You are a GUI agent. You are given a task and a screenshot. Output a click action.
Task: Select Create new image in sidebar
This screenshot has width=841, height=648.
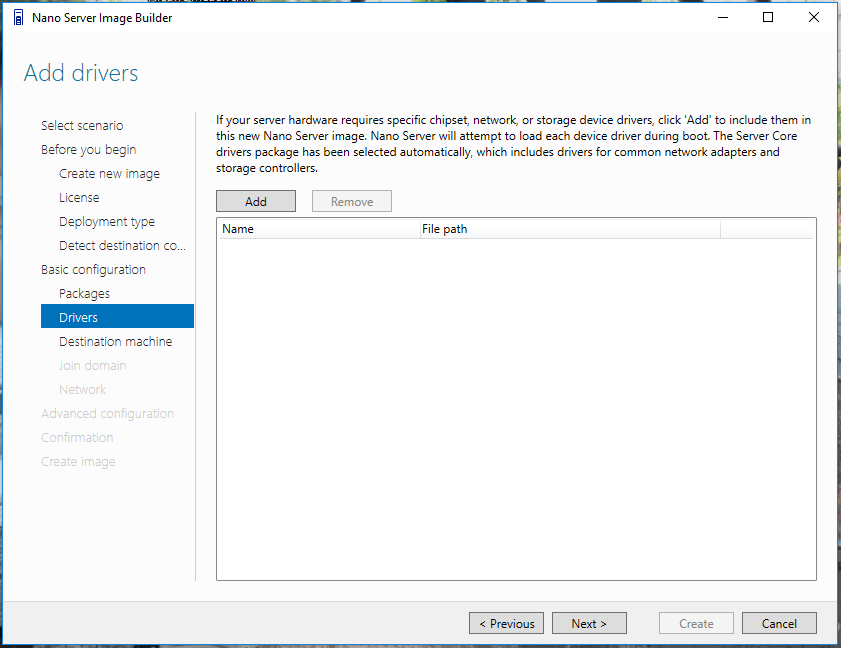109,174
